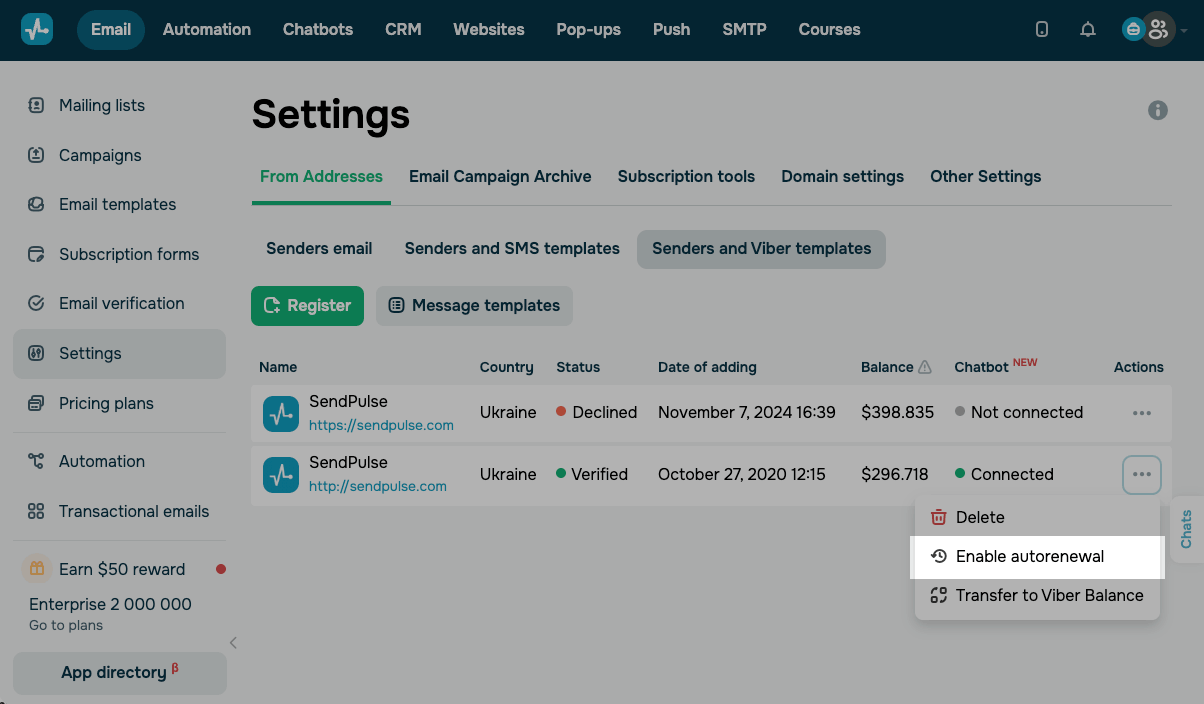
Task: Click the Go to plans link
Action: click(x=66, y=626)
